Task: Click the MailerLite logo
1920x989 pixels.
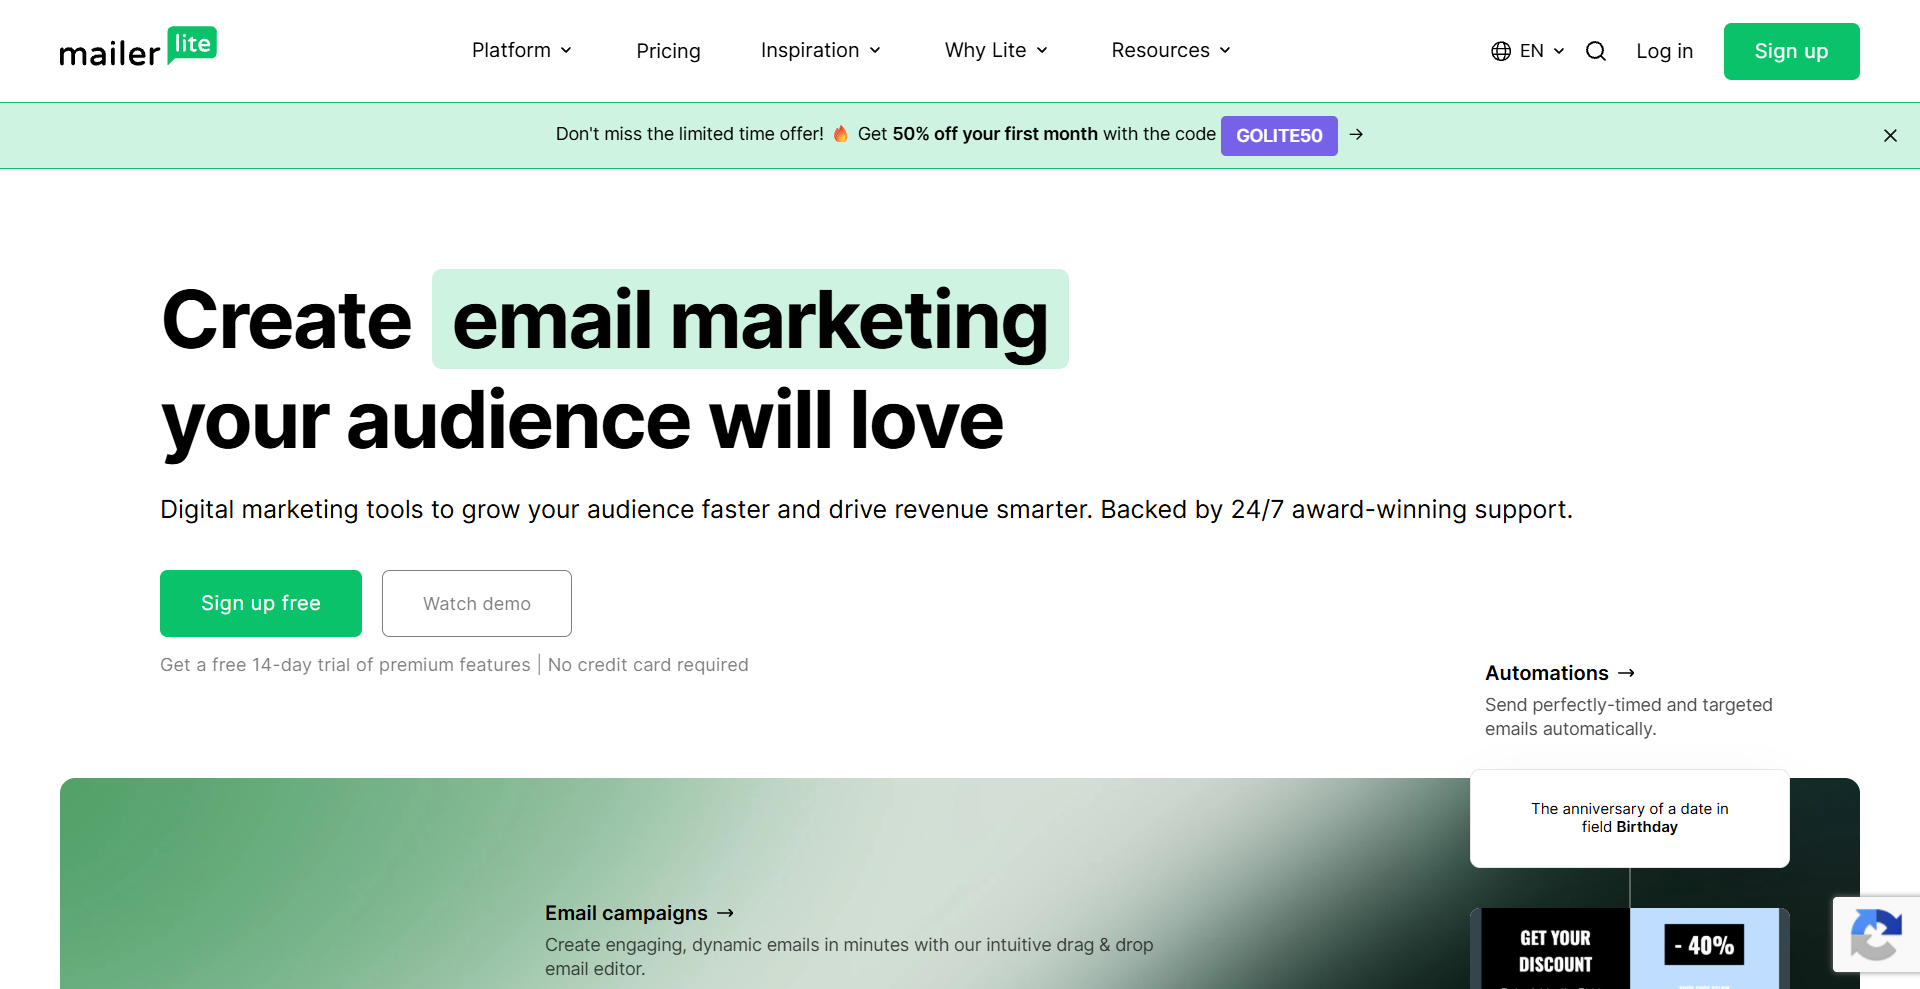Action: pos(138,48)
